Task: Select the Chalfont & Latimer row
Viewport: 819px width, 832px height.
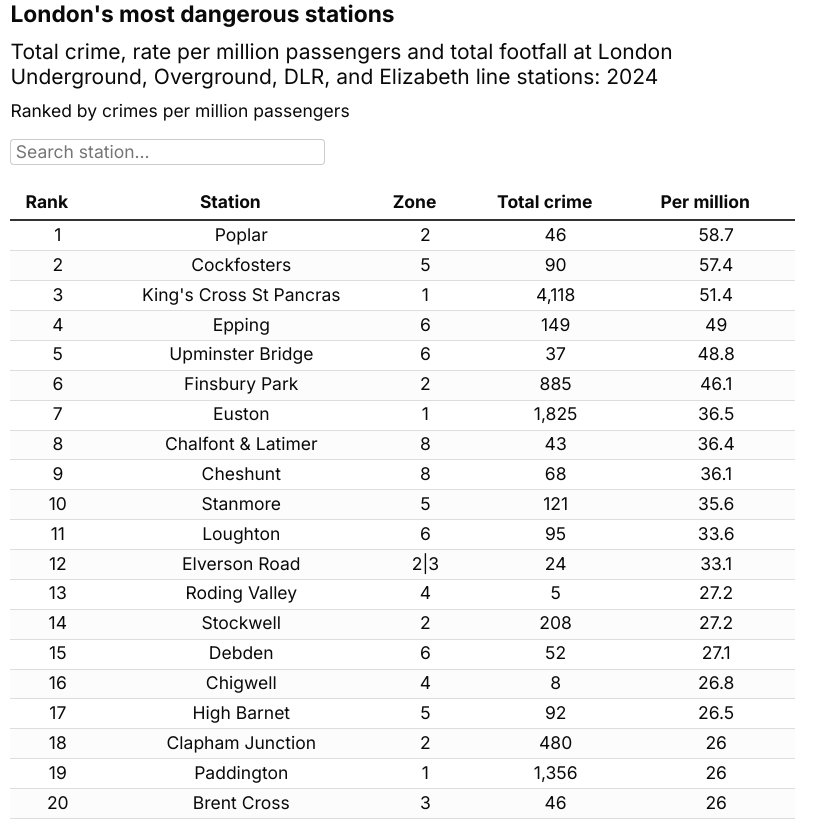Action: (x=403, y=445)
